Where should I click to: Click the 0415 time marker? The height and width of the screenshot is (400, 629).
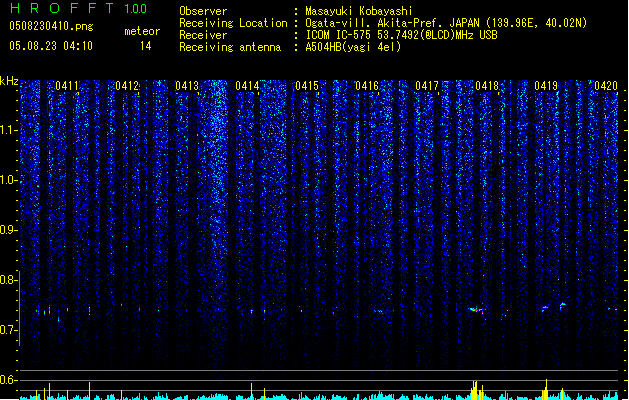coord(307,86)
